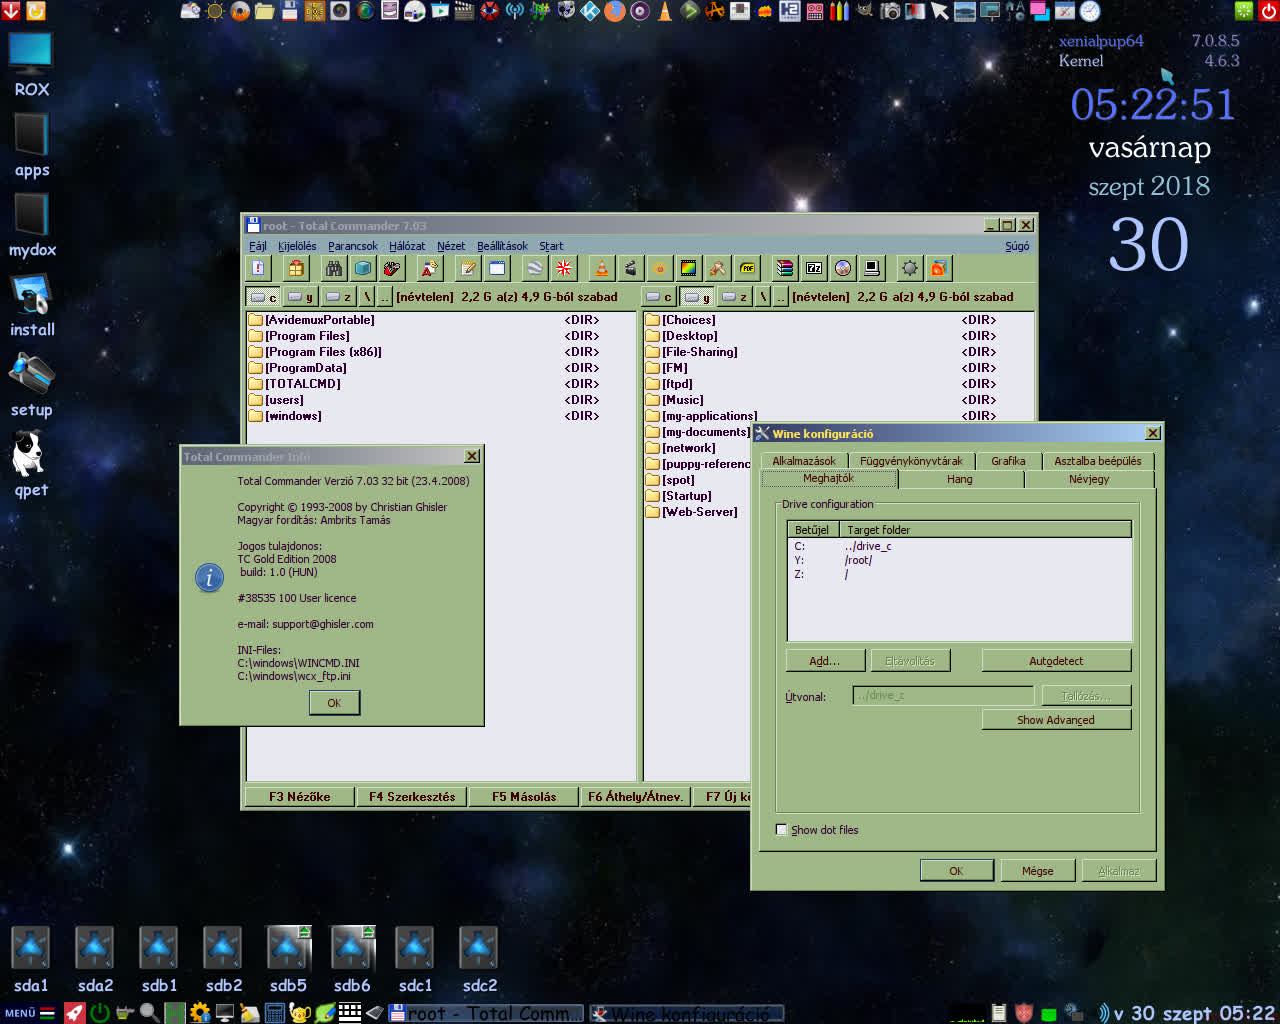Screen dimensions: 1280x1024
Task: Click the 7z archiver icon in Total Commander toolbar
Action: [x=814, y=268]
